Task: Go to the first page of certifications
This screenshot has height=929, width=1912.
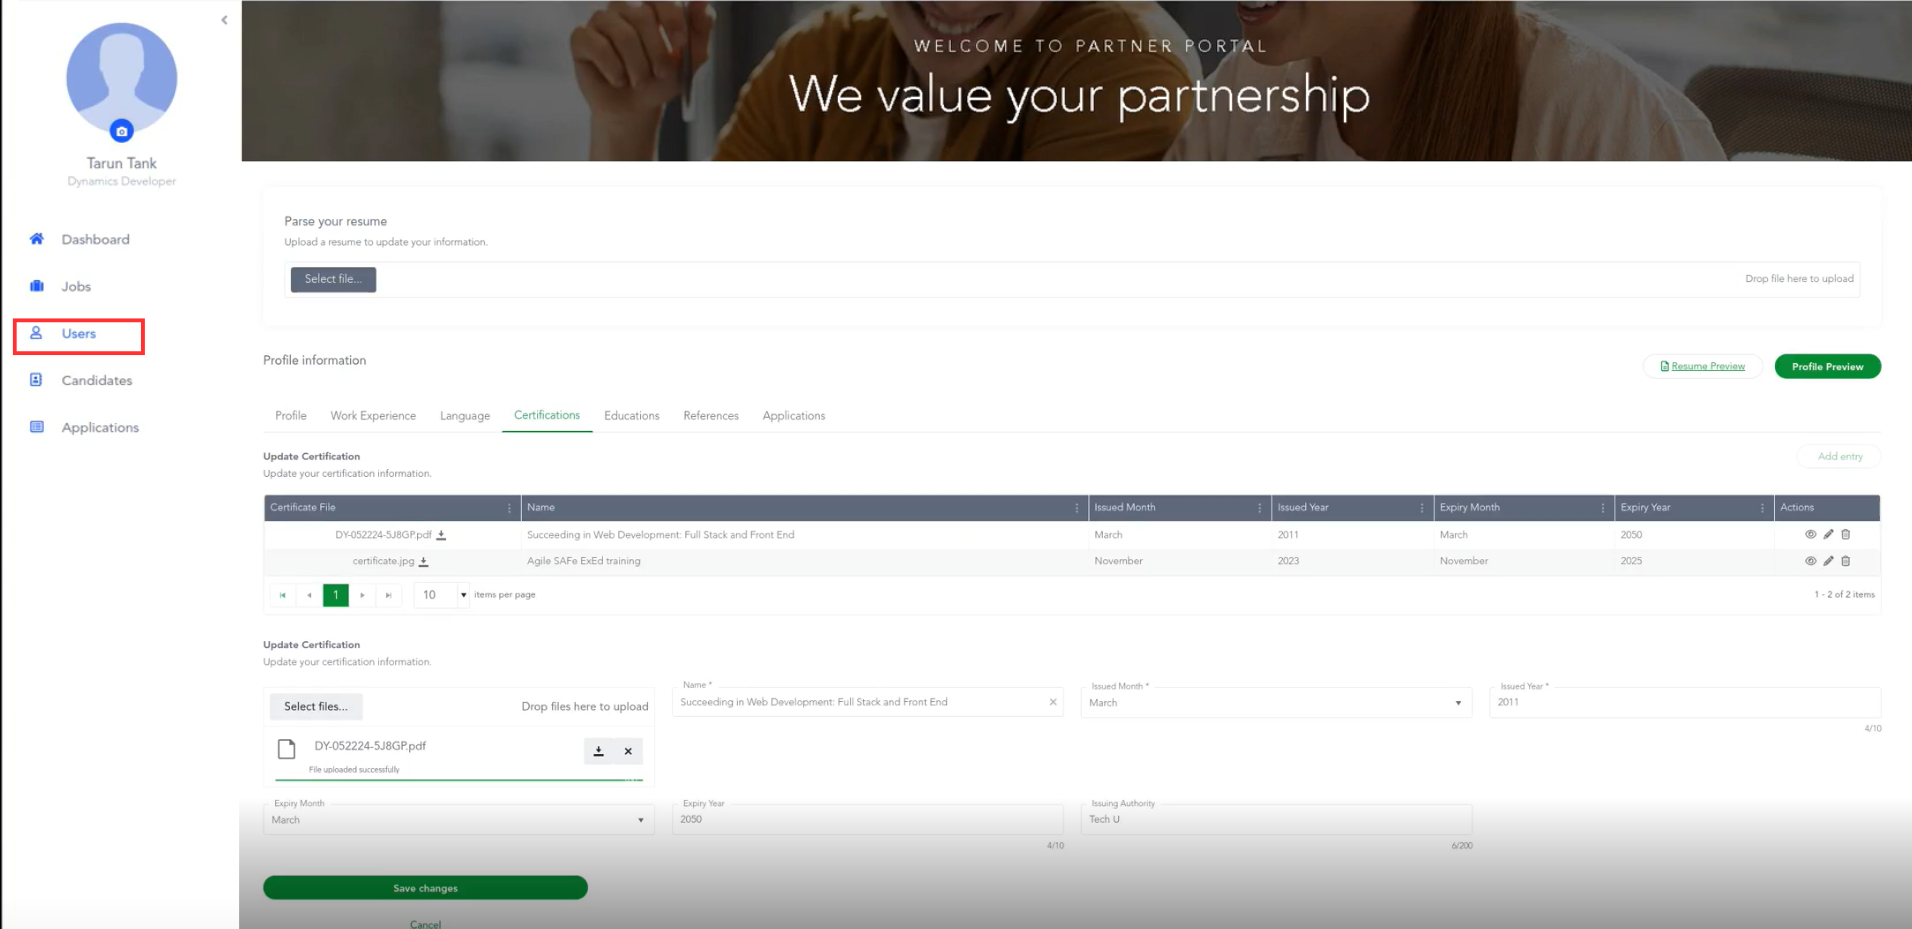Action: pyautogui.click(x=283, y=595)
